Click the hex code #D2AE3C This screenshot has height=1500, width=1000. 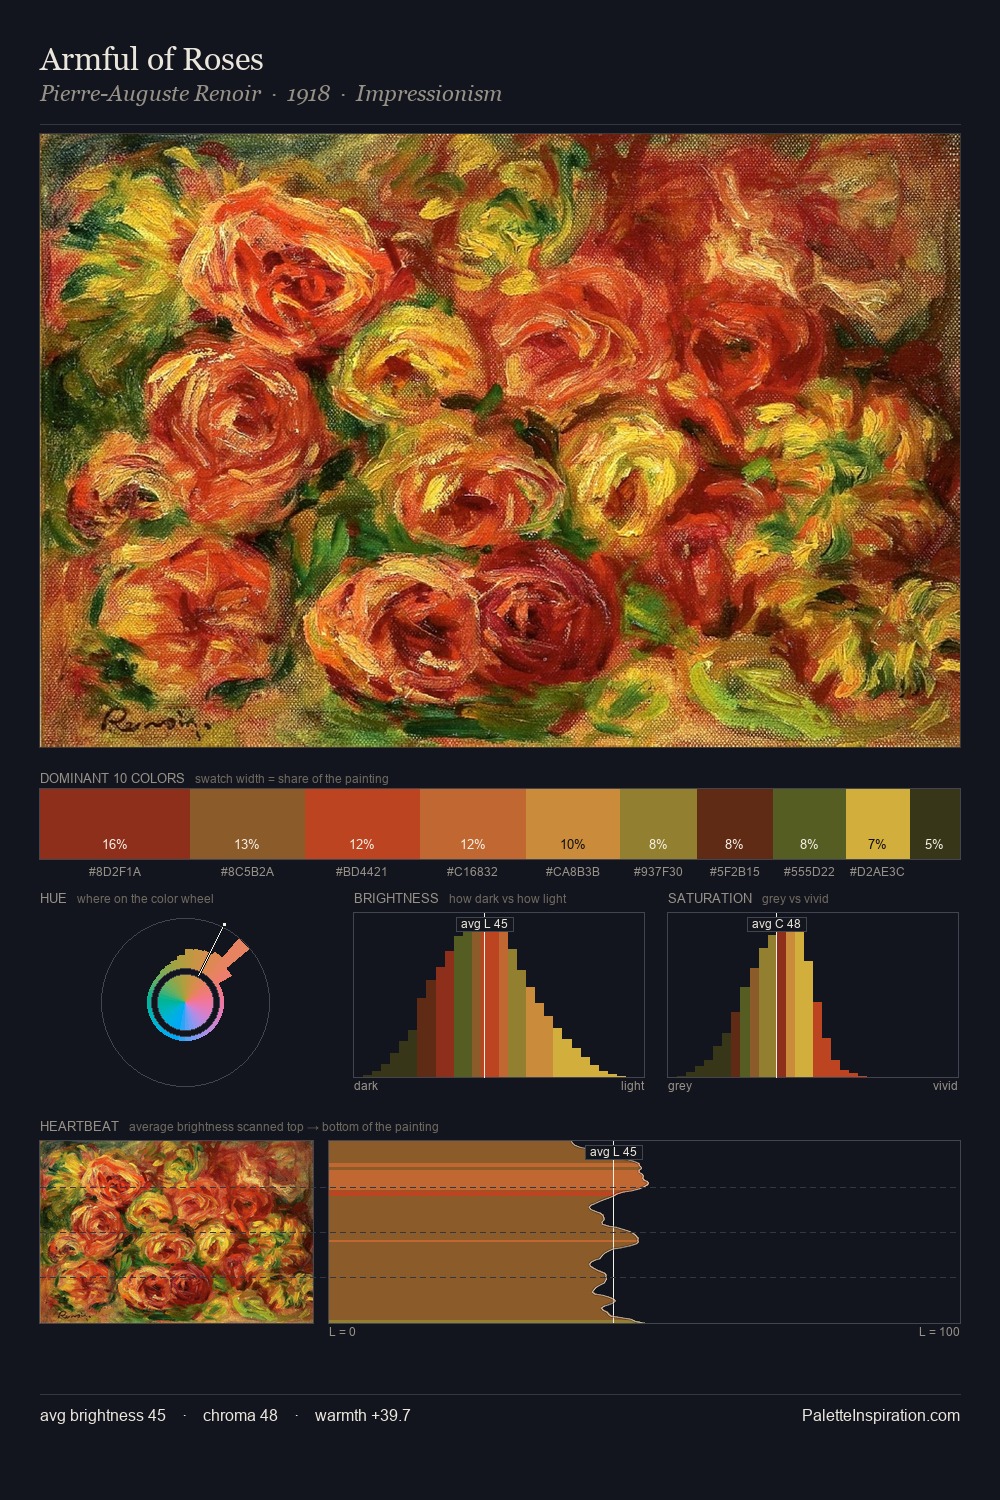pos(877,872)
